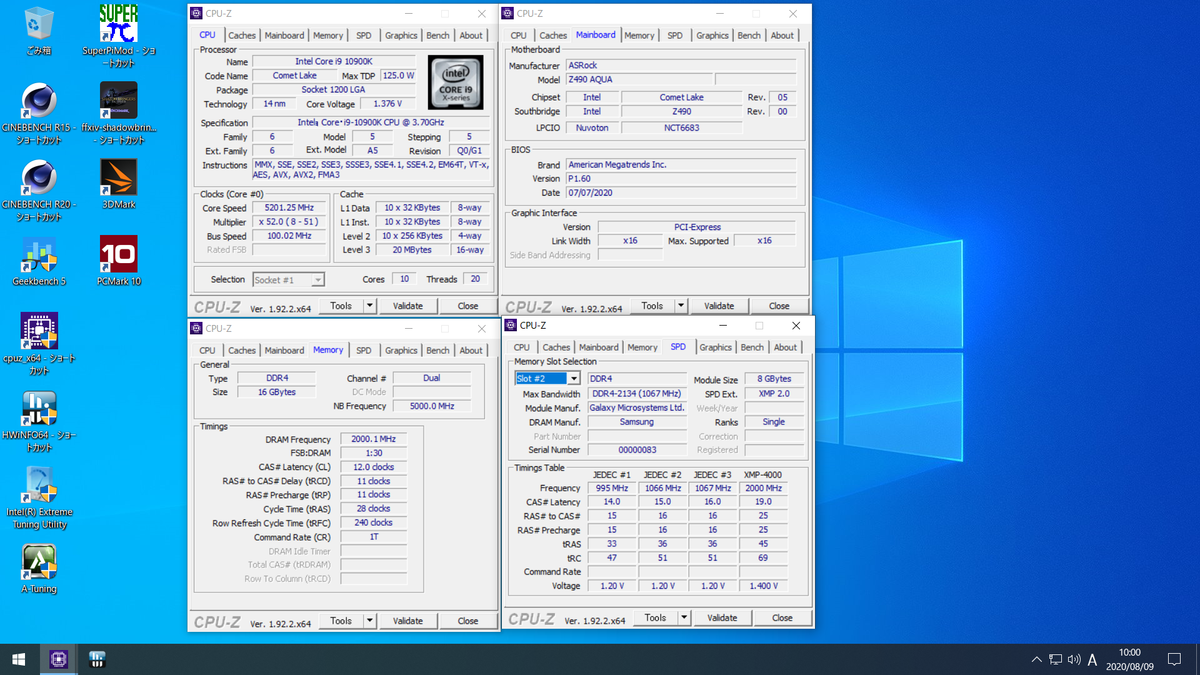
Task: Click Validate in the CPU window
Action: (408, 306)
